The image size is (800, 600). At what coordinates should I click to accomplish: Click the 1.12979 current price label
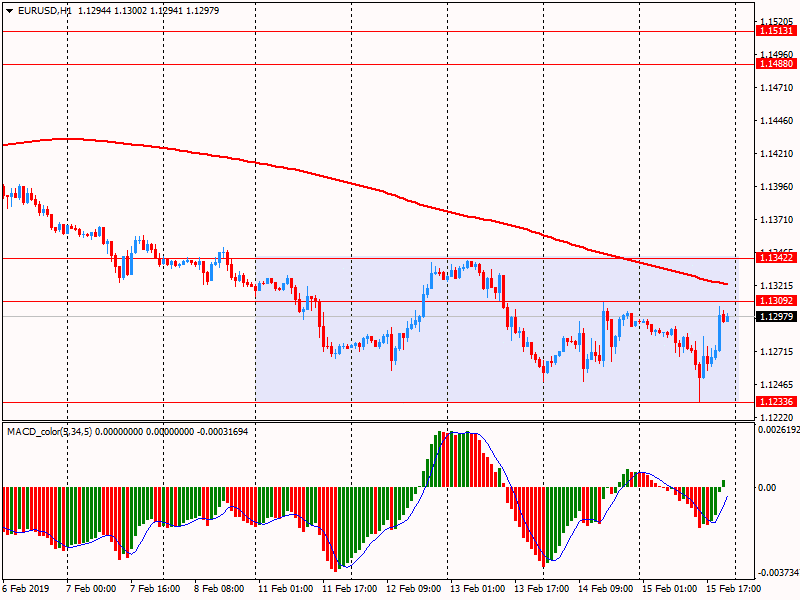(777, 317)
